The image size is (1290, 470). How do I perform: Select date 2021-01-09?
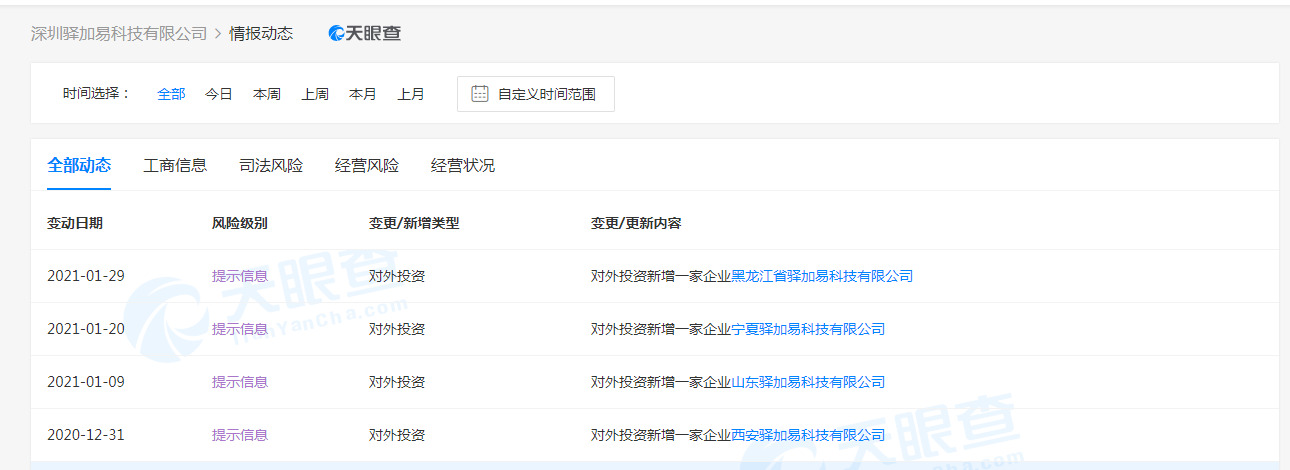point(86,382)
